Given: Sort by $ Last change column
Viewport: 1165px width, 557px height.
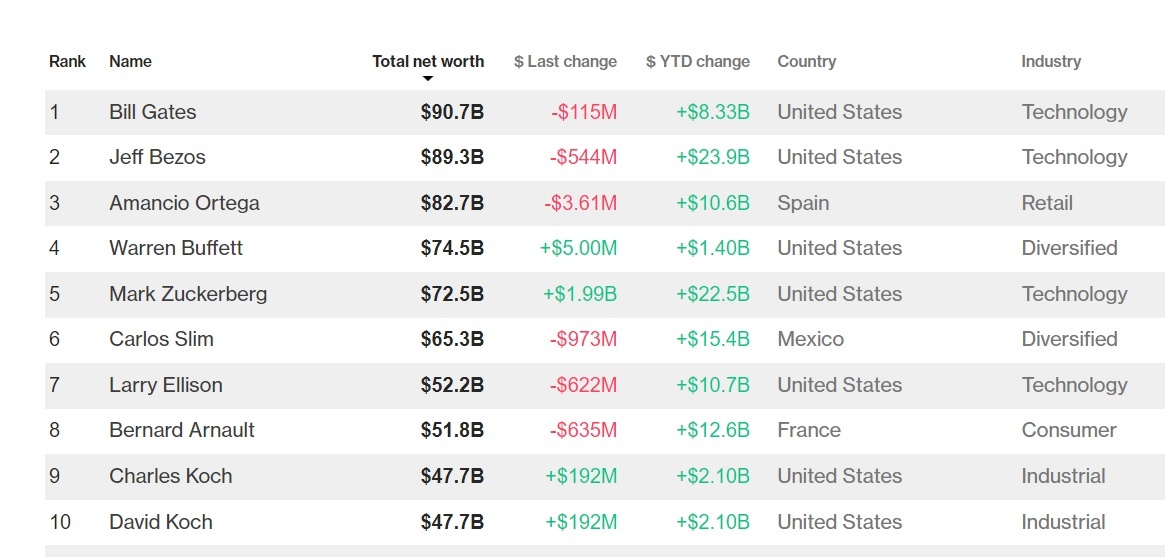Looking at the screenshot, I should click(x=565, y=61).
